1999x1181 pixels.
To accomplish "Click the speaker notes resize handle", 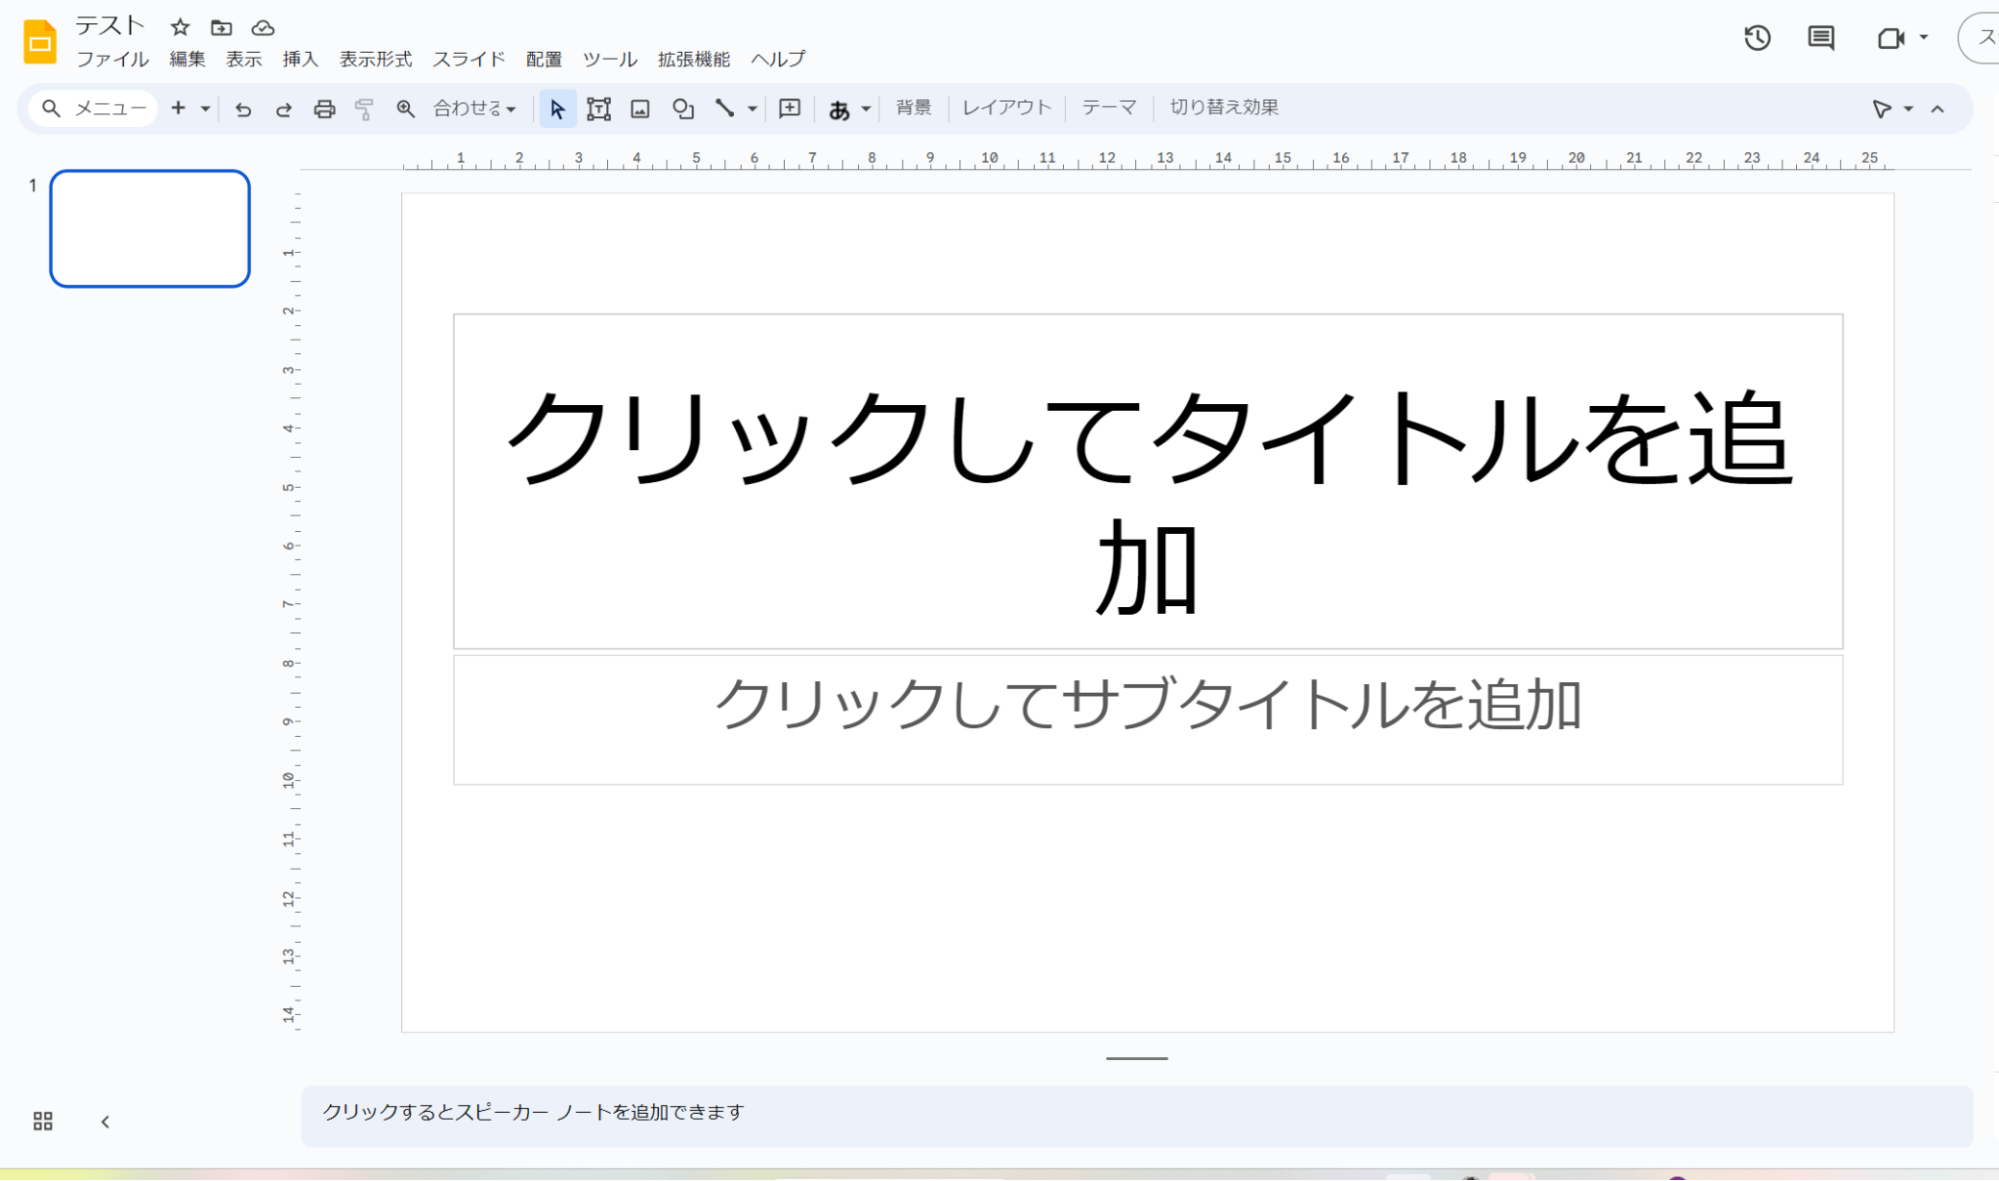I will click(x=1136, y=1058).
